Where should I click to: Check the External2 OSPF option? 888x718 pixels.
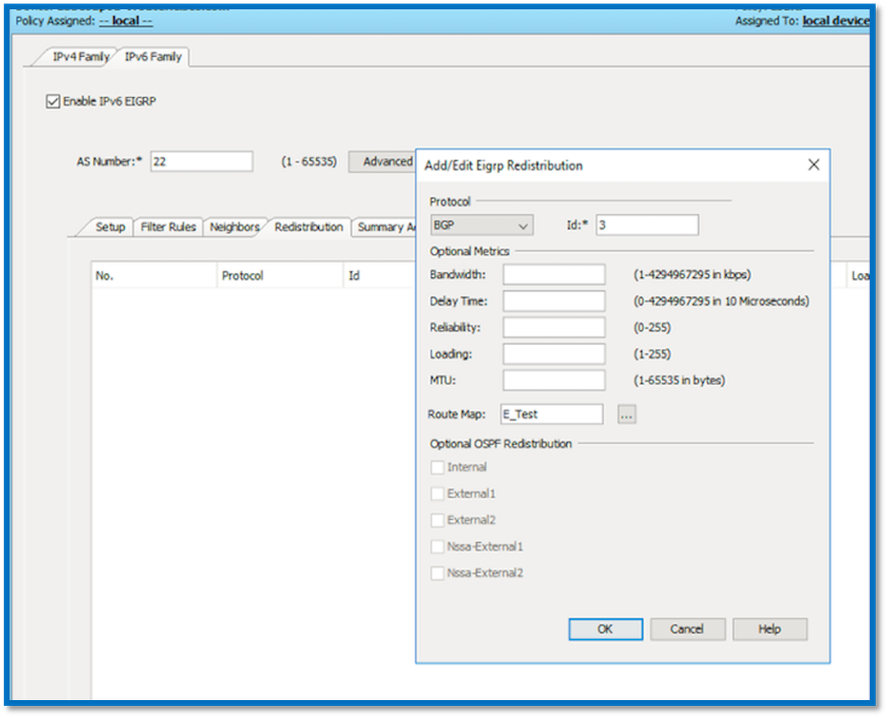437,520
